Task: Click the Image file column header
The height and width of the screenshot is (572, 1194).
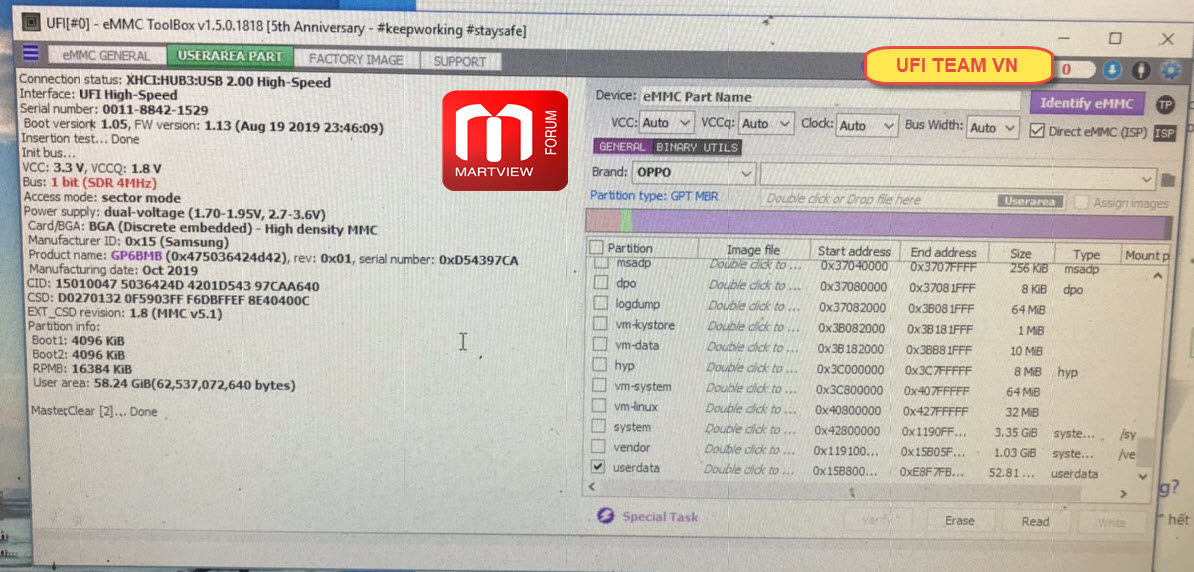Action: (753, 250)
